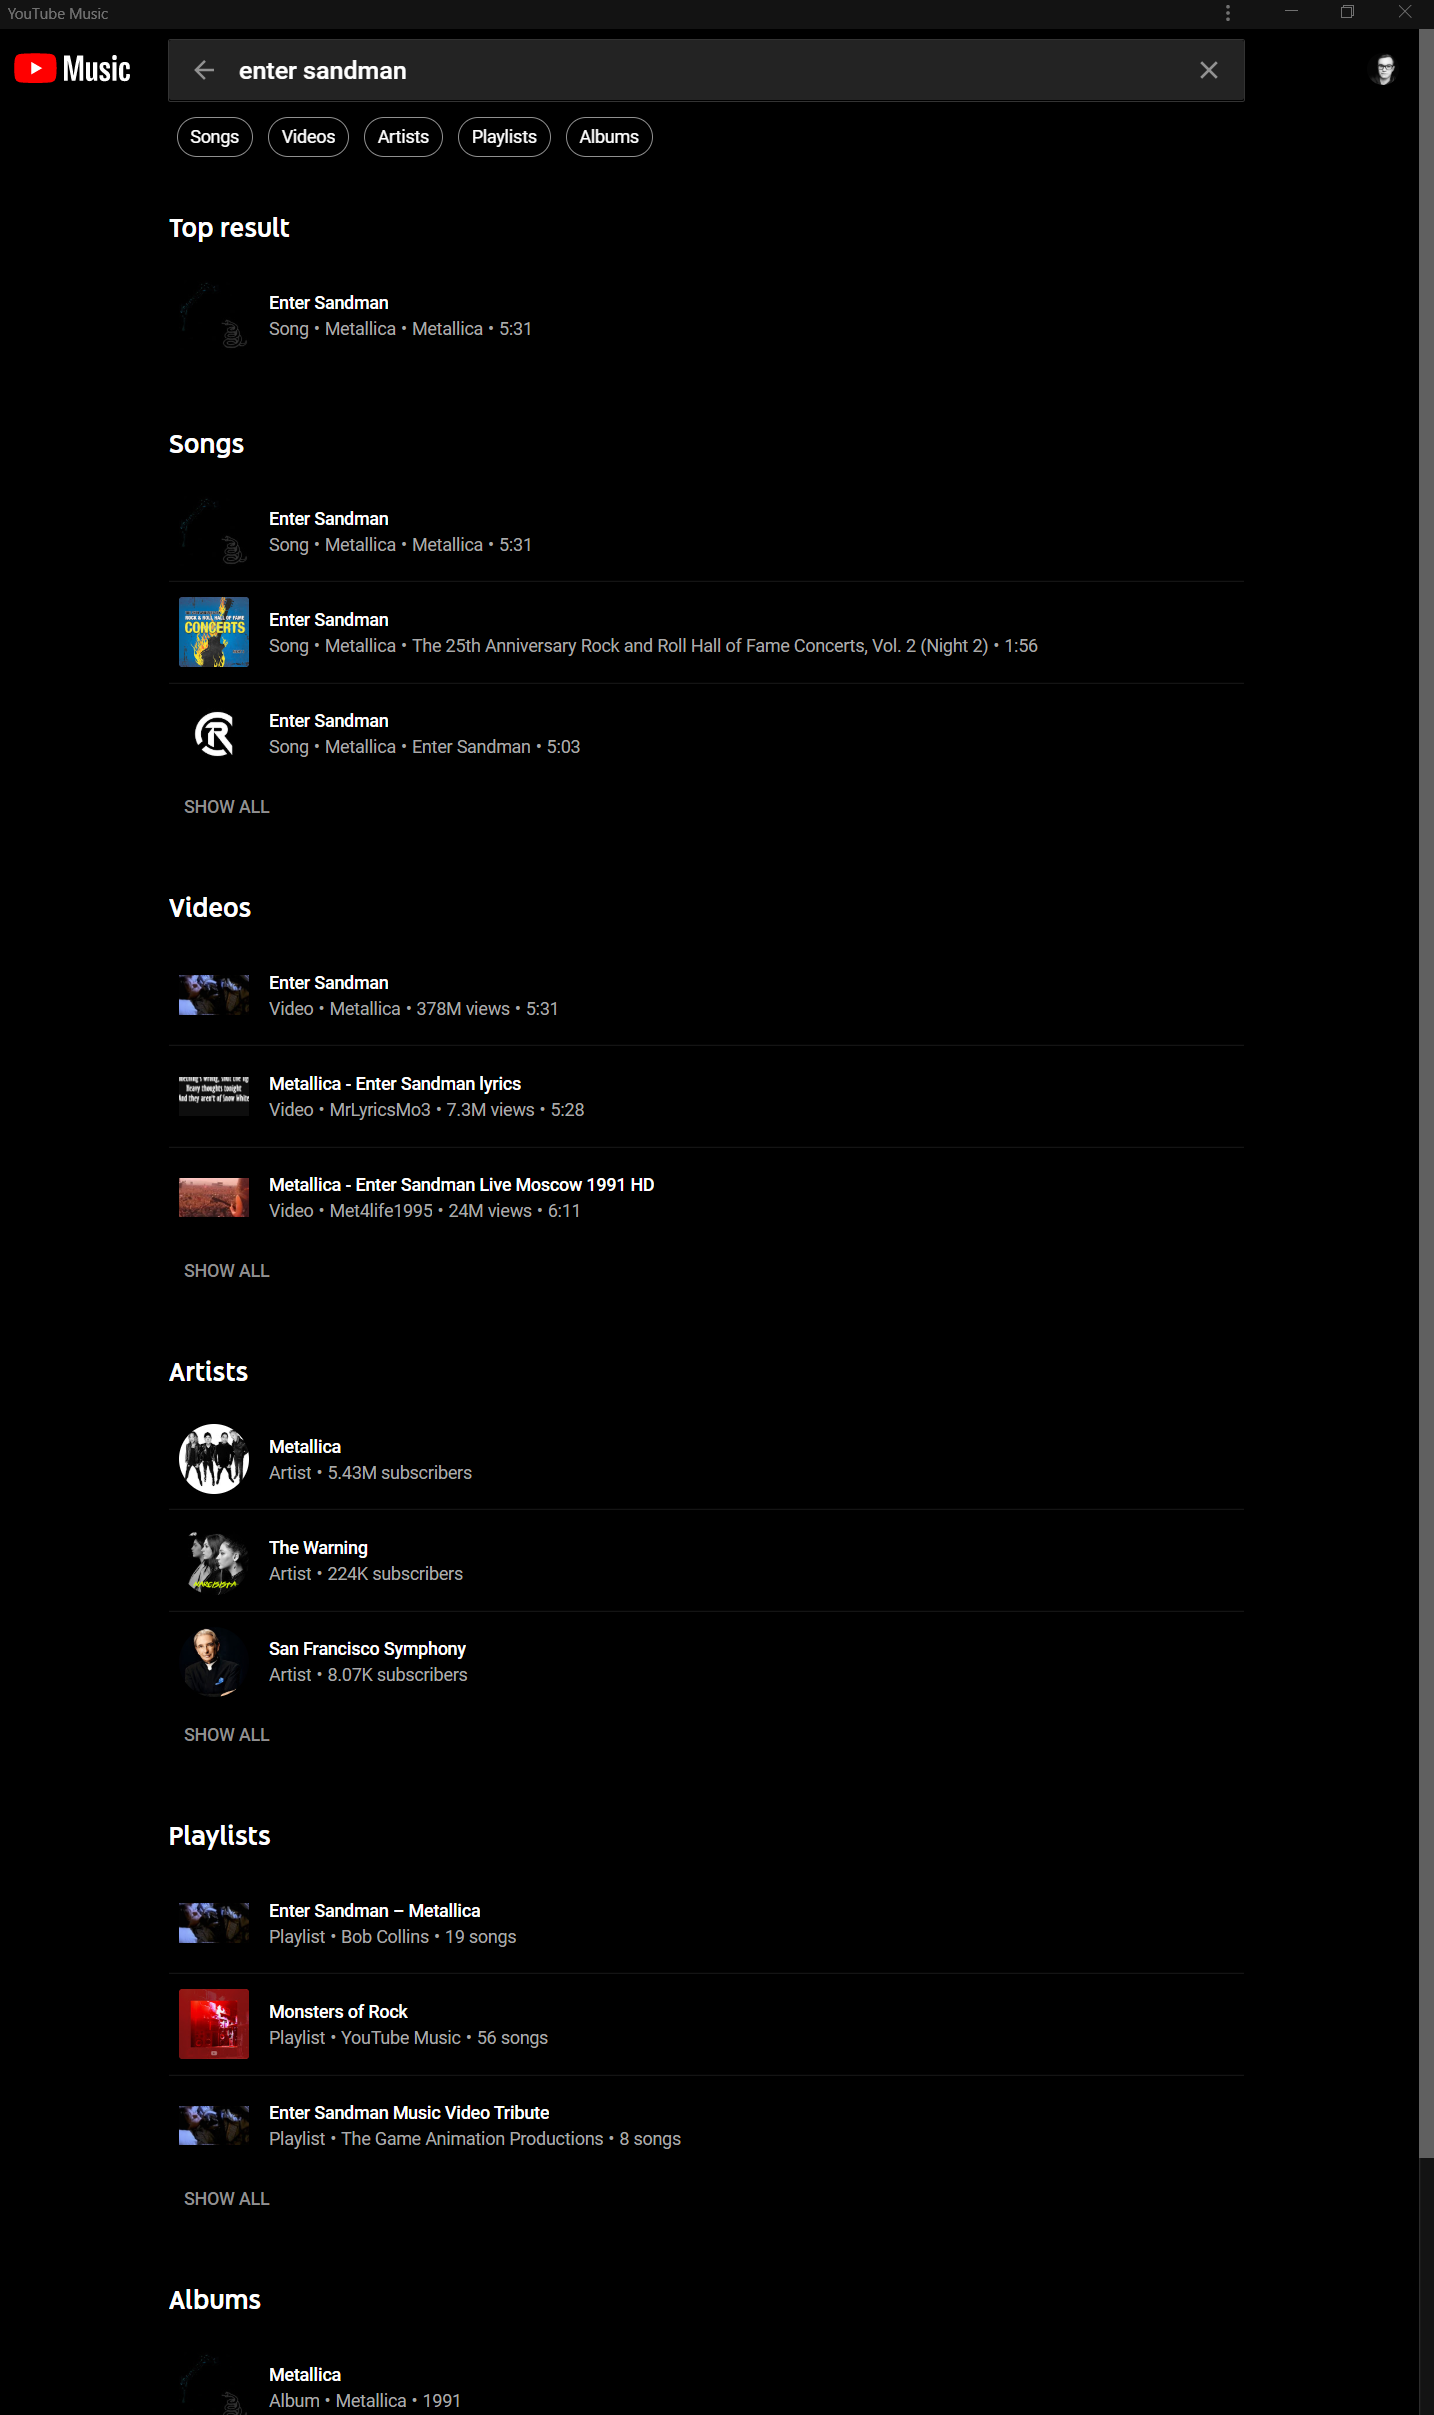Open Enter Sandman album link on 5:03 song
Viewport: 1434px width, 2415px height.
click(471, 747)
